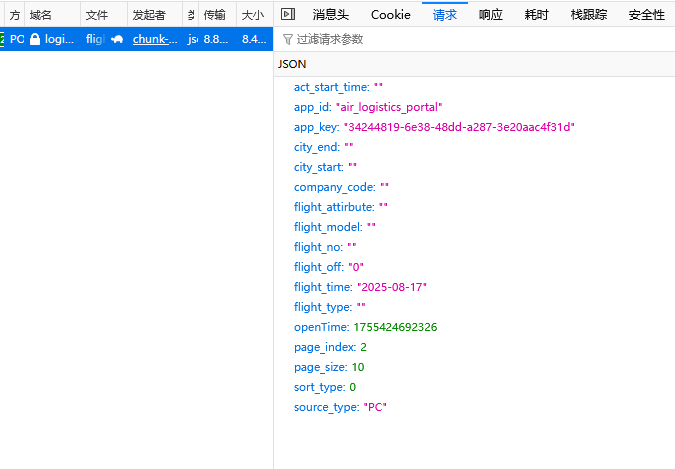Click the filter funnel icon
Screen dimensions: 675x469
288,40
